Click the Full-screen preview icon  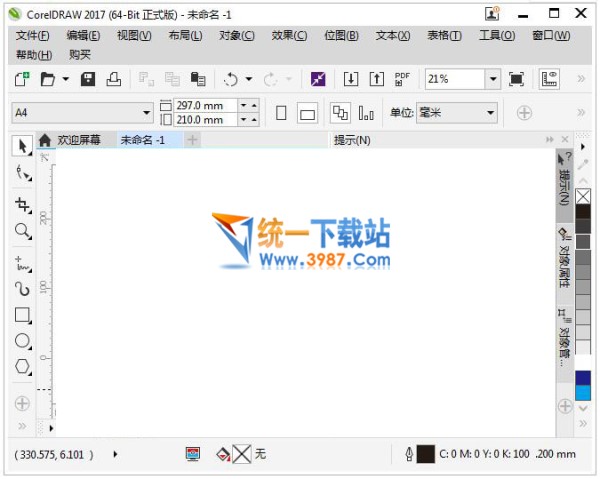[x=516, y=79]
